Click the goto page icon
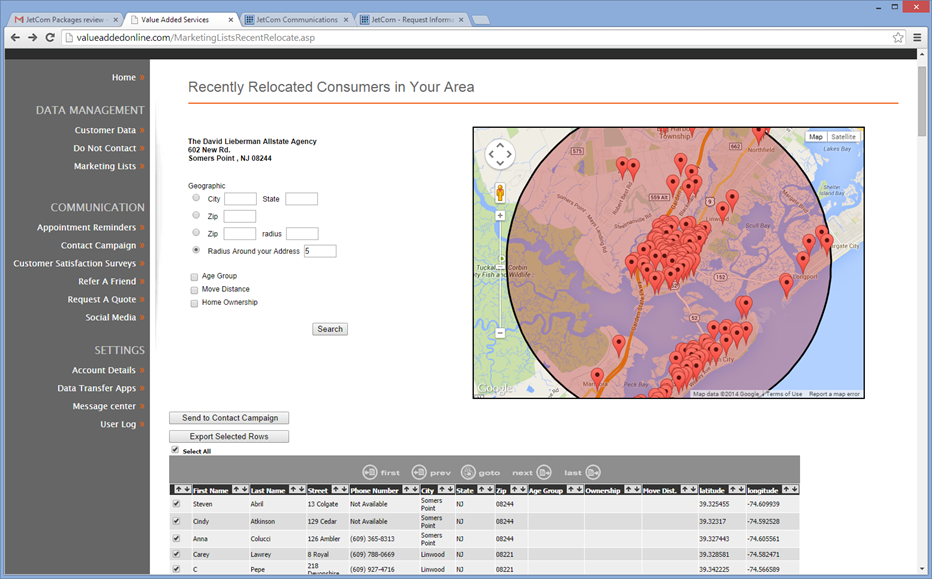This screenshot has width=932, height=579. tap(469, 472)
